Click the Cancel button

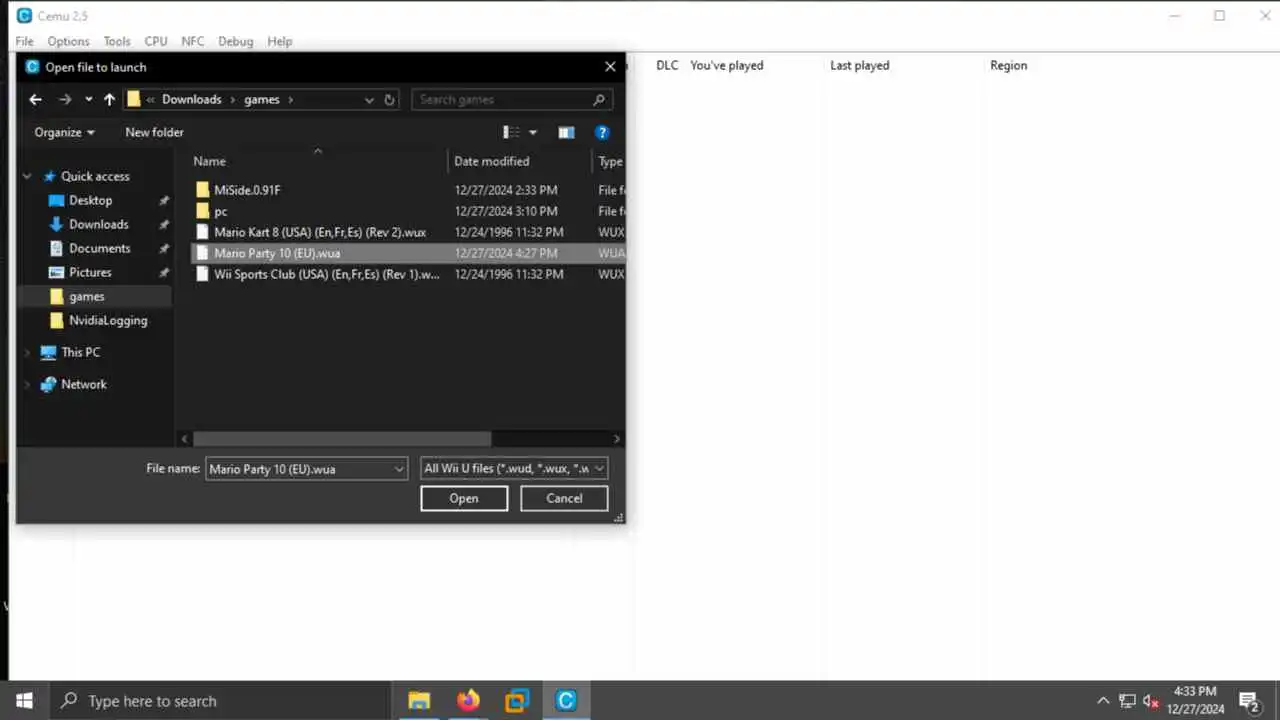point(564,498)
